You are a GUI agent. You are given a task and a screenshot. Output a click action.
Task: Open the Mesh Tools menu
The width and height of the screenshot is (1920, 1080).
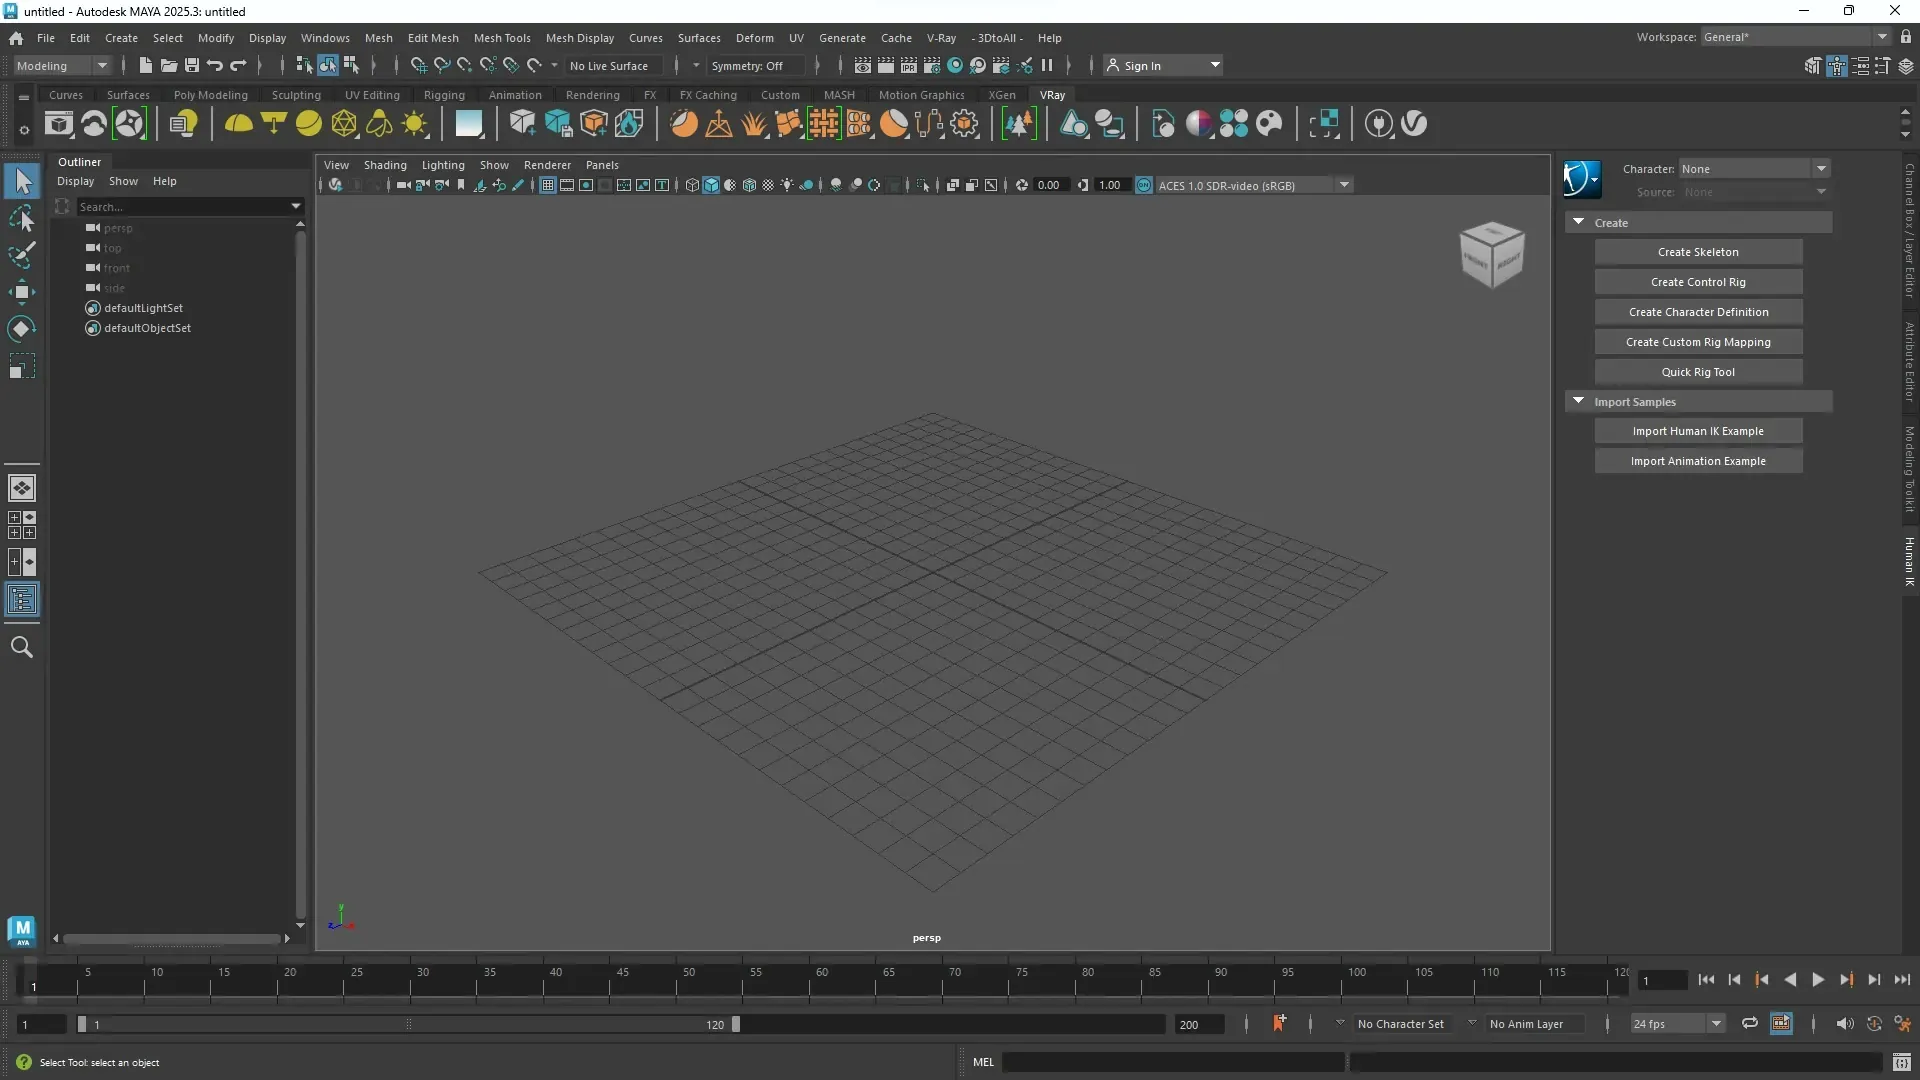coord(502,38)
